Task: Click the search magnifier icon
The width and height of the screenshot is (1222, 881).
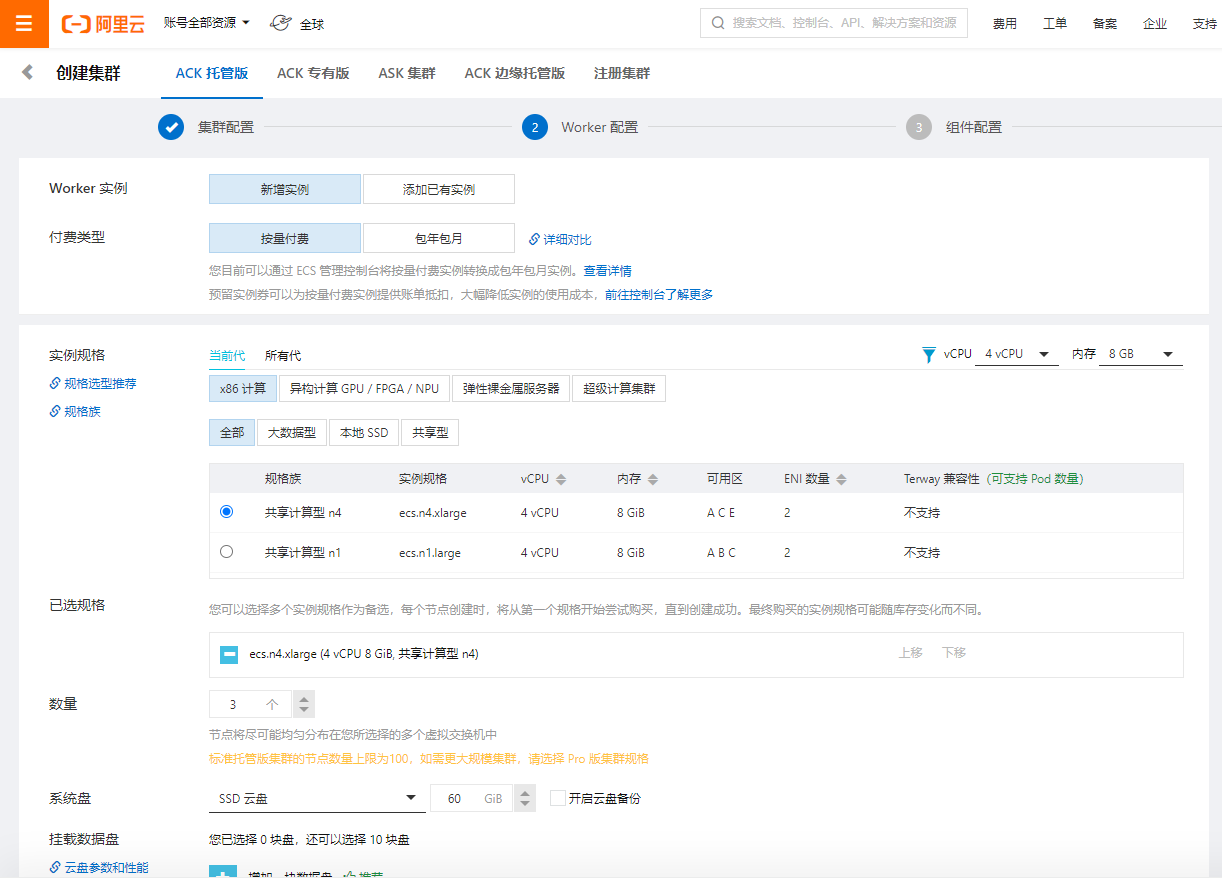Action: tap(718, 23)
